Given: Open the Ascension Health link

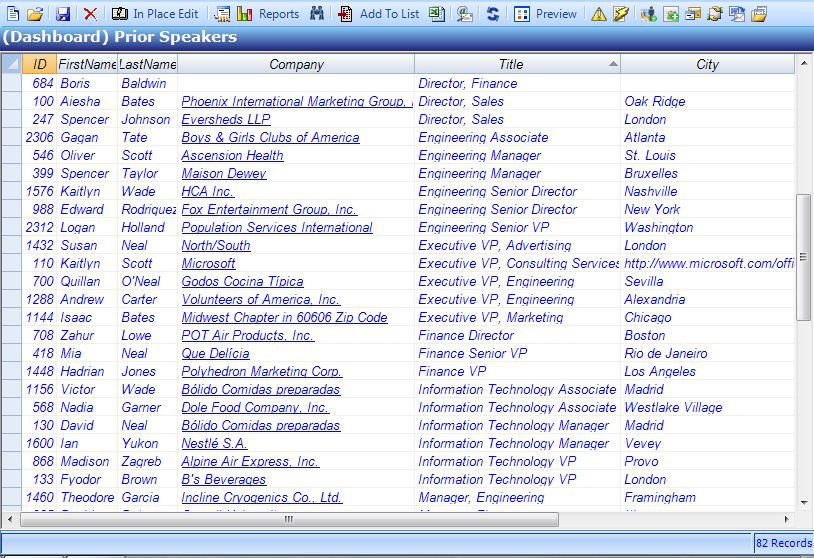Looking at the screenshot, I should pos(232,155).
